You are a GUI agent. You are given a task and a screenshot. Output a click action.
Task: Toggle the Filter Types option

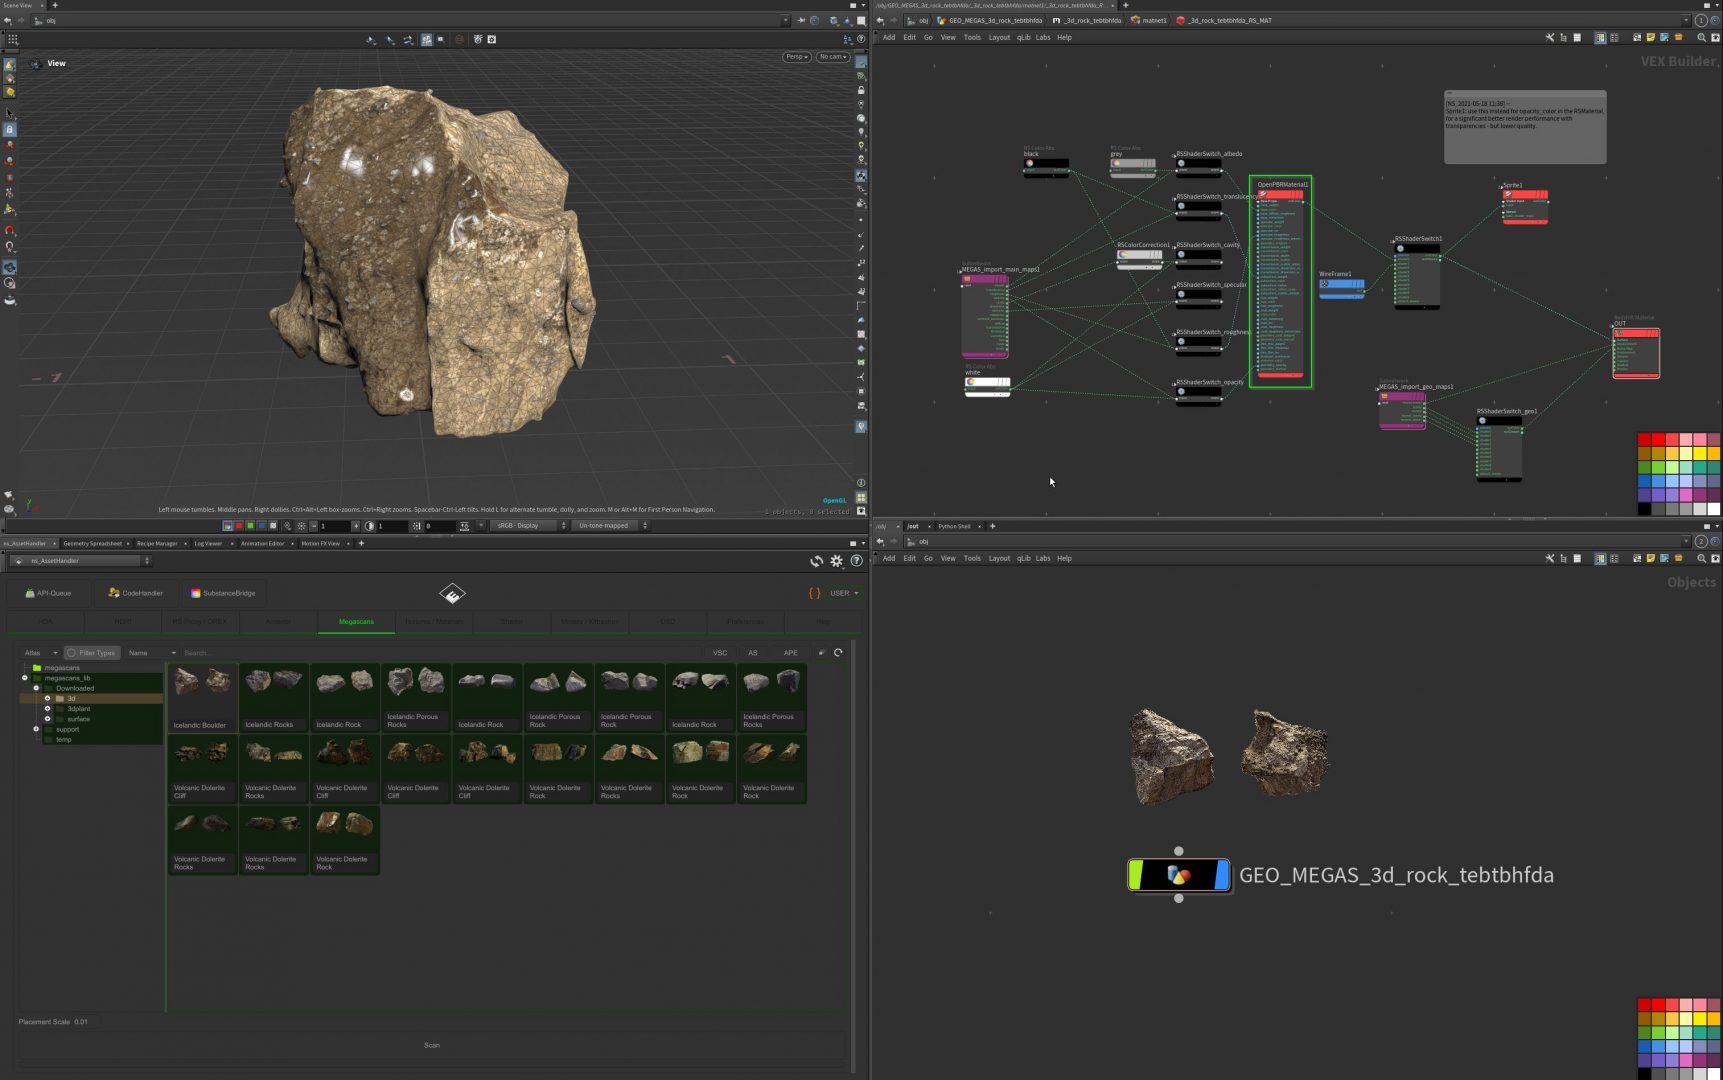pyautogui.click(x=91, y=653)
